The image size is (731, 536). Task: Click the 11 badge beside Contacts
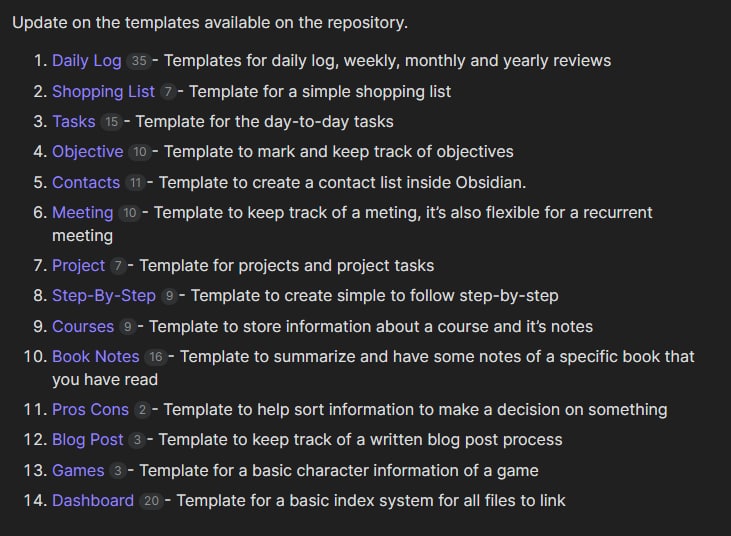(x=136, y=184)
